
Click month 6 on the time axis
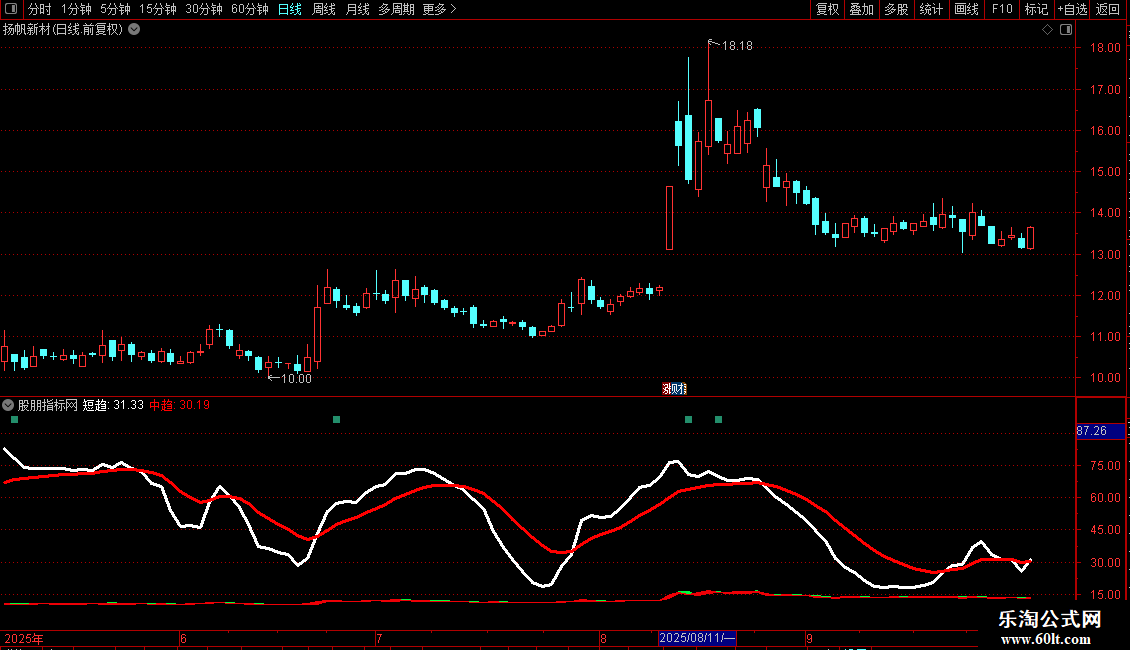click(x=183, y=638)
